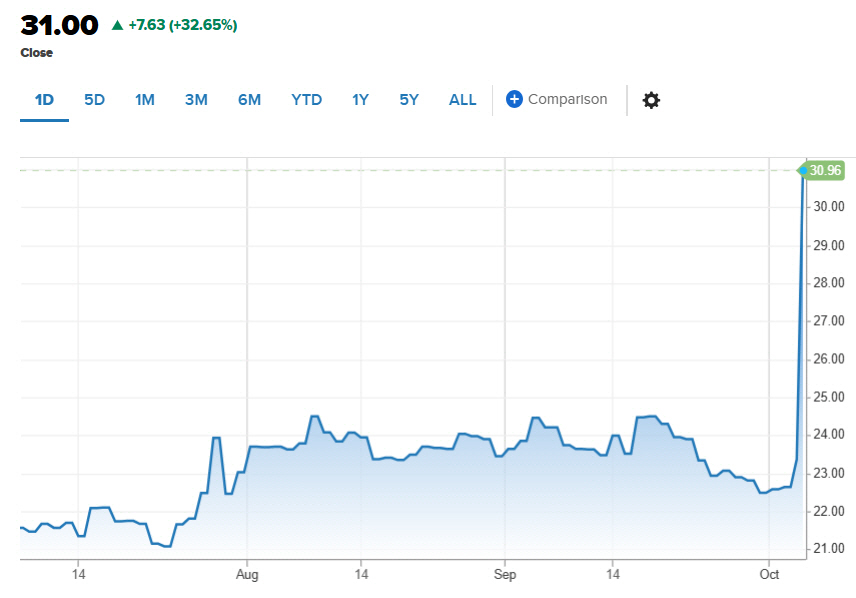
Task: Select the 1D time range tab
Action: (x=44, y=100)
